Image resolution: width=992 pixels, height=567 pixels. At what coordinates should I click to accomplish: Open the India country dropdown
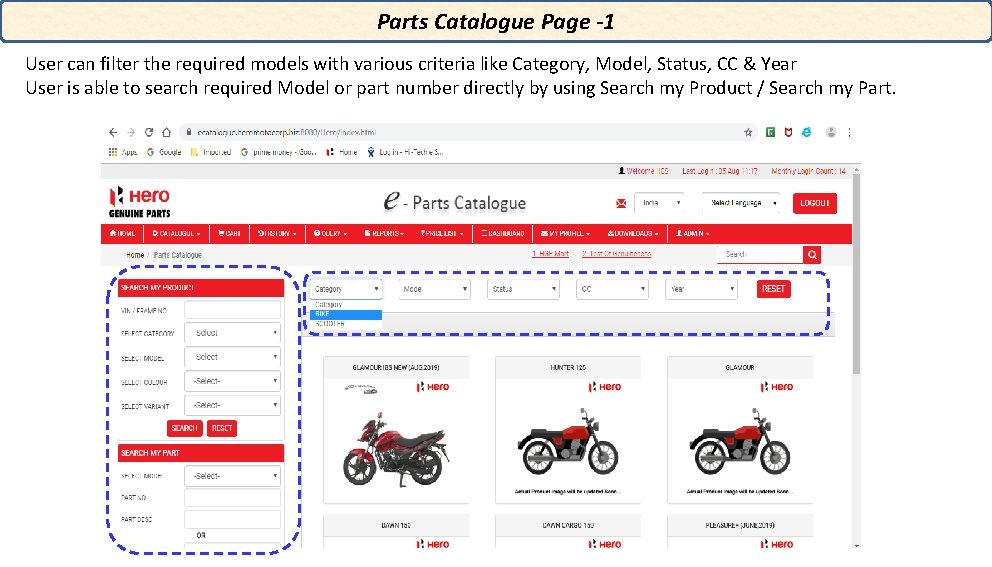click(659, 203)
